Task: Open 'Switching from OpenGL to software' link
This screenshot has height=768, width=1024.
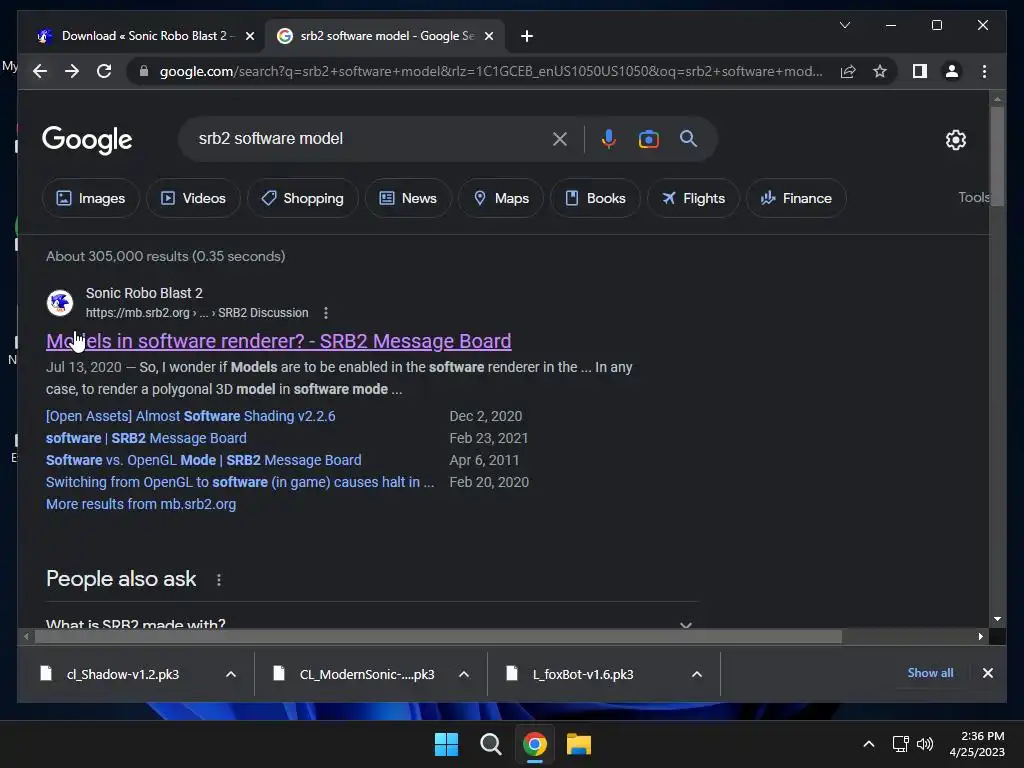Action: tap(240, 483)
